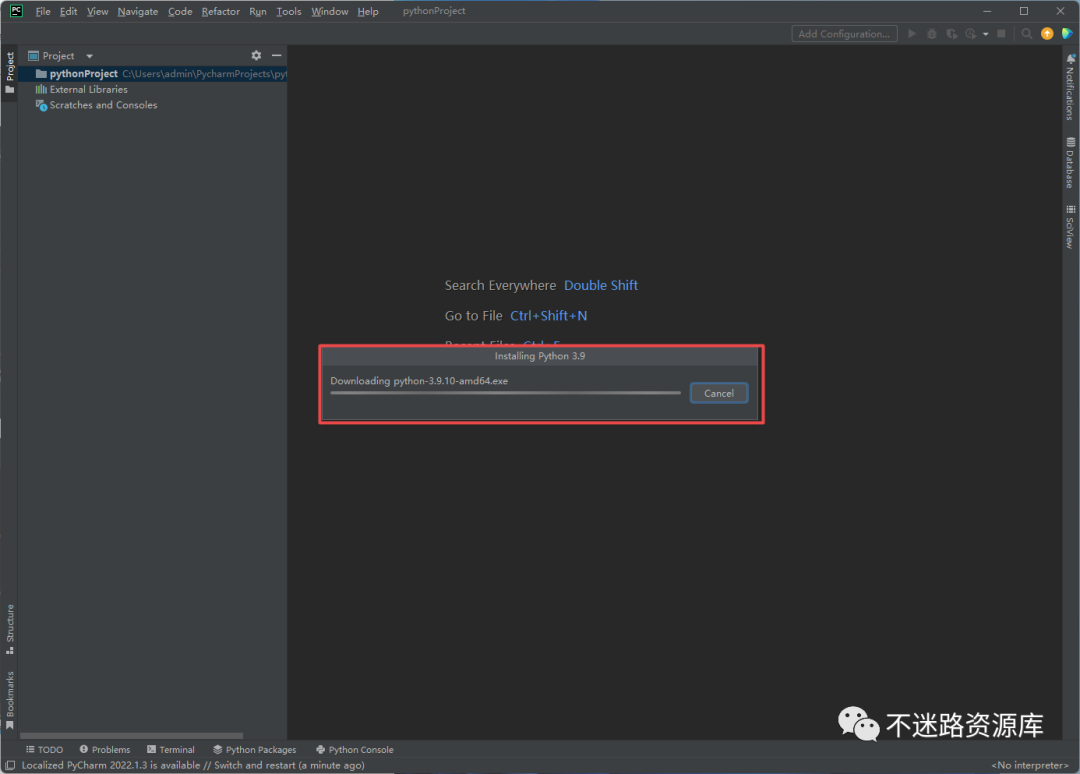
Task: Toggle the Database side panel
Action: (x=1070, y=163)
